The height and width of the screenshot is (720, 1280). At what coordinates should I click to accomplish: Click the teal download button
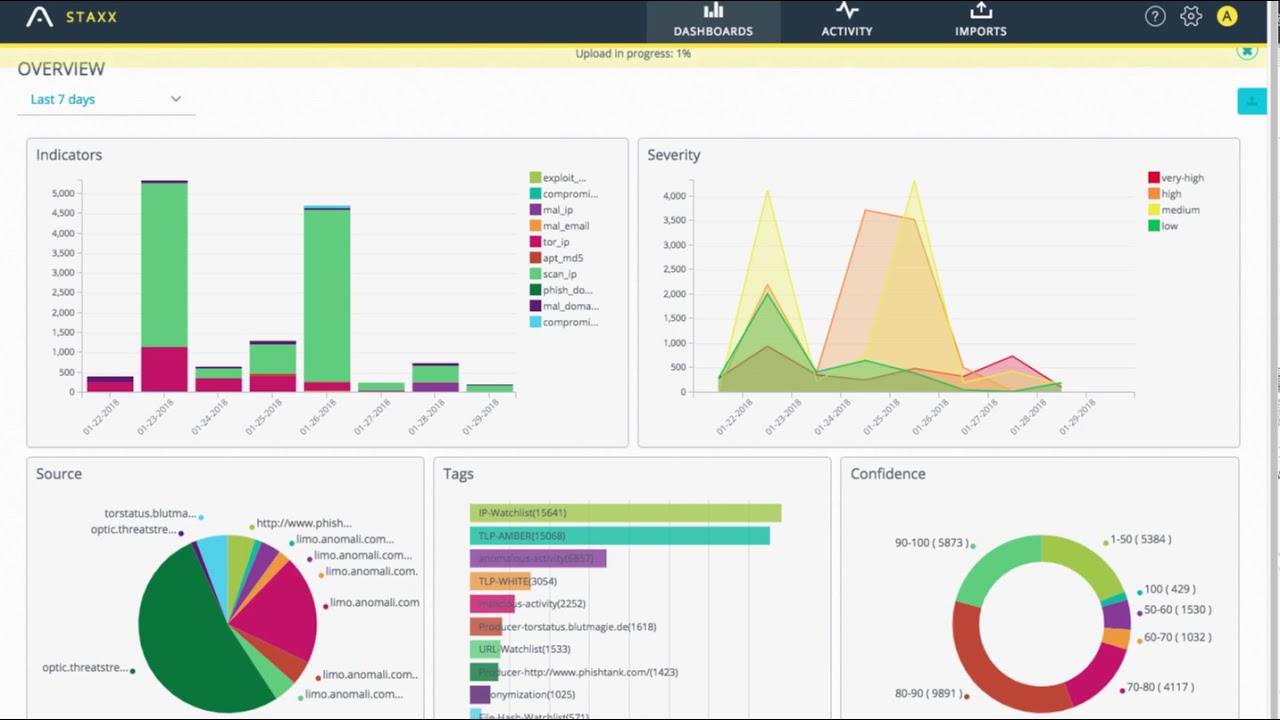[x=1252, y=101]
